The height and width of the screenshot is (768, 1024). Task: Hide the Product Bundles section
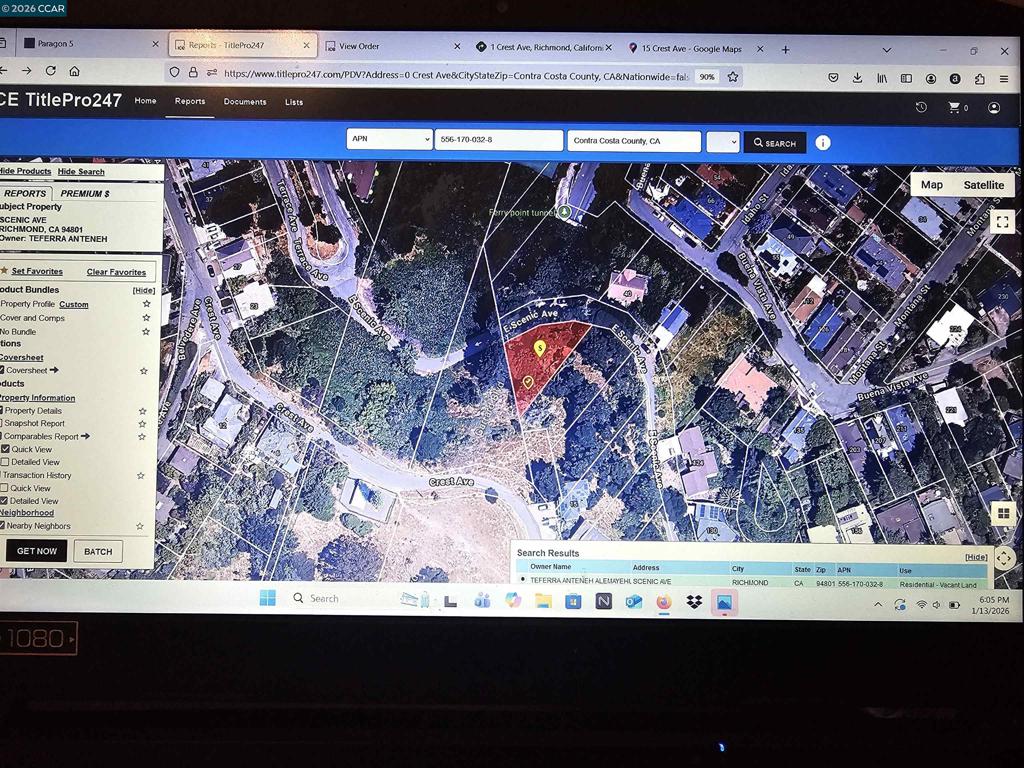click(x=143, y=290)
